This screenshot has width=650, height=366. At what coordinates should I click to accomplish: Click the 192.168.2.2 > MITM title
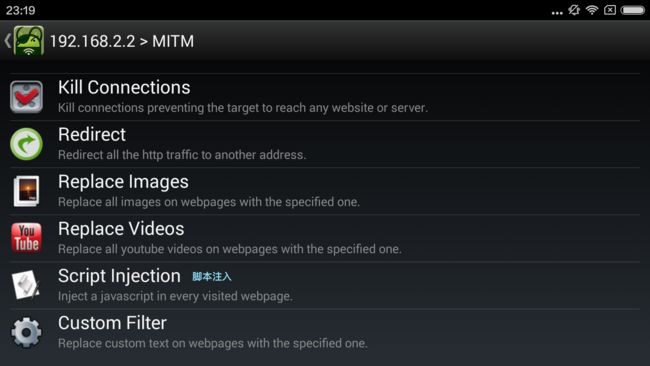[122, 41]
